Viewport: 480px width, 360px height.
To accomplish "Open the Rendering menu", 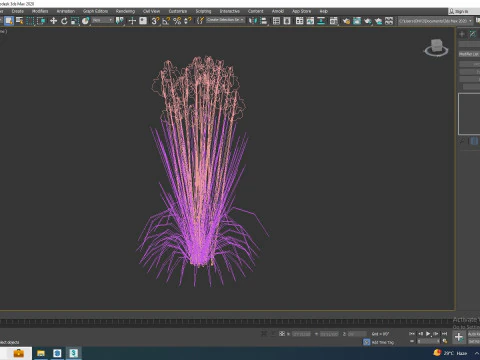I will click(125, 11).
